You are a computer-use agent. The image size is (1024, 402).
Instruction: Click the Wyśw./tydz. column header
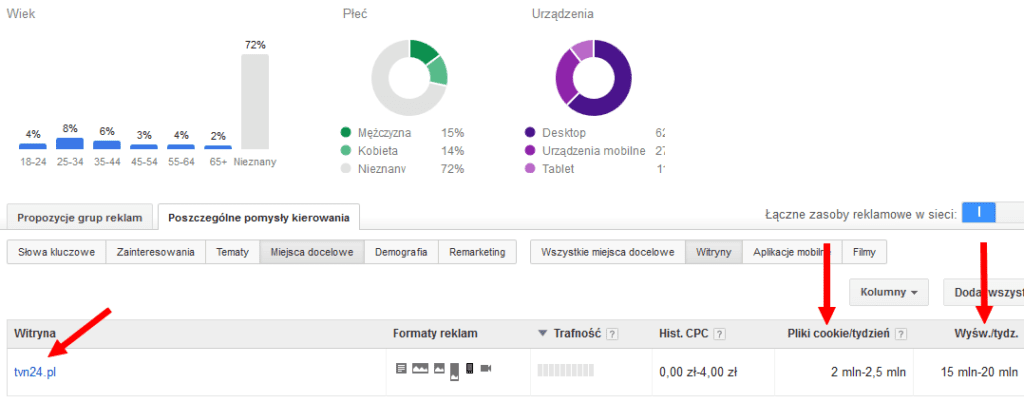[x=986, y=333]
